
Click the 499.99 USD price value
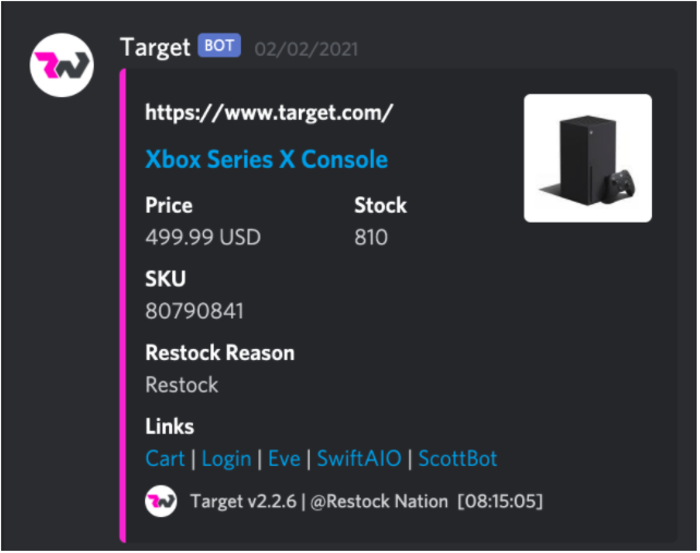click(x=203, y=237)
